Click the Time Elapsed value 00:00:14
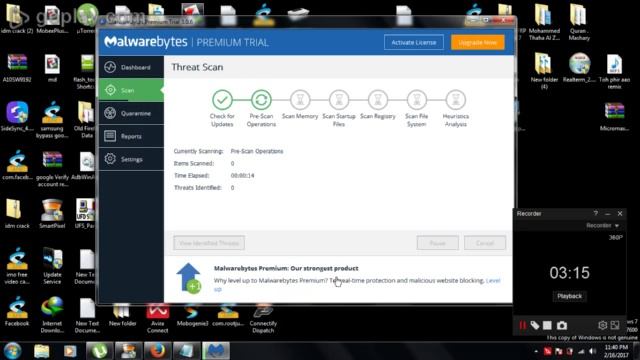This screenshot has height=360, width=640. coord(242,176)
